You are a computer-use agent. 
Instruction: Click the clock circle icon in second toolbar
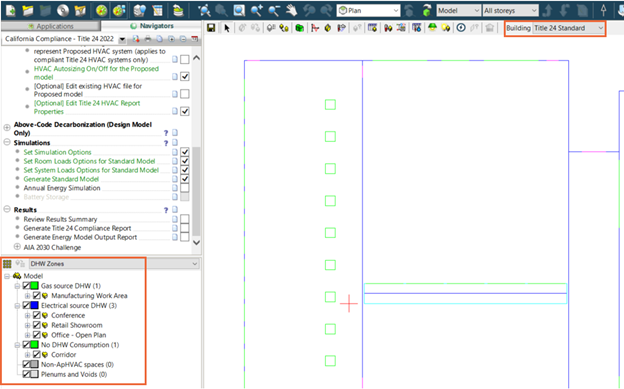[x=461, y=28]
